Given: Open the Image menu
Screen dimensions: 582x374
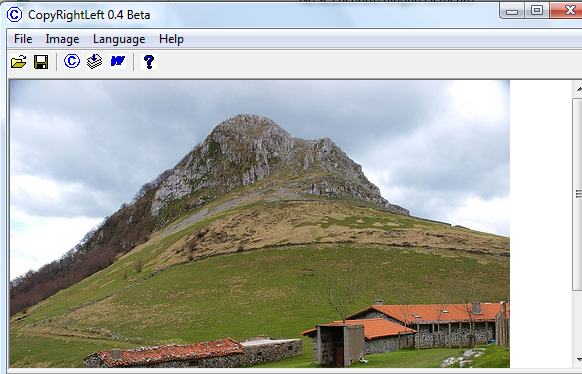Looking at the screenshot, I should (x=62, y=39).
